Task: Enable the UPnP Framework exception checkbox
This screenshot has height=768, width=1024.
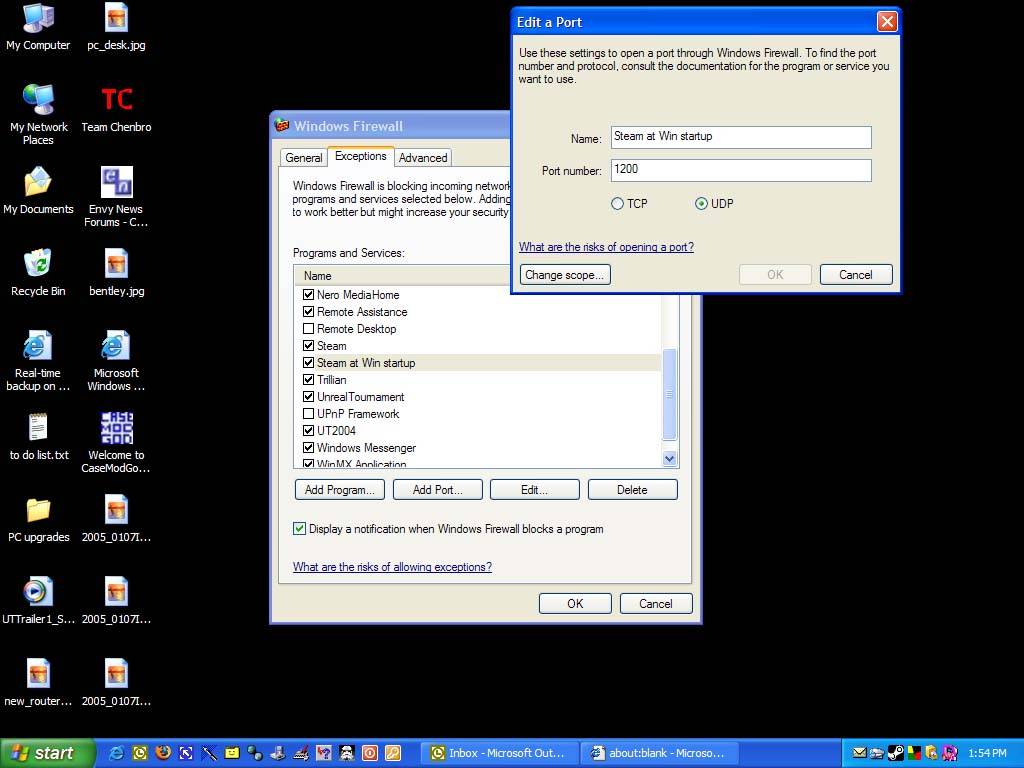Action: pos(308,413)
